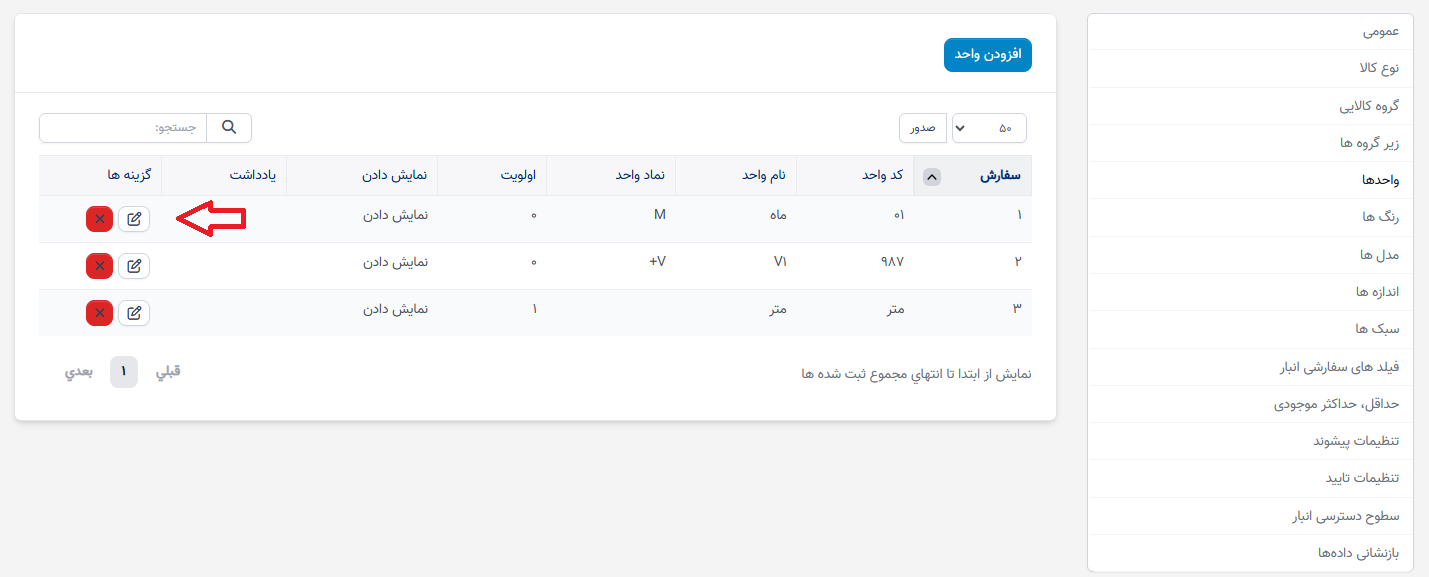Click the افزودن واحد button
The width and height of the screenshot is (1429, 577).
point(987,55)
